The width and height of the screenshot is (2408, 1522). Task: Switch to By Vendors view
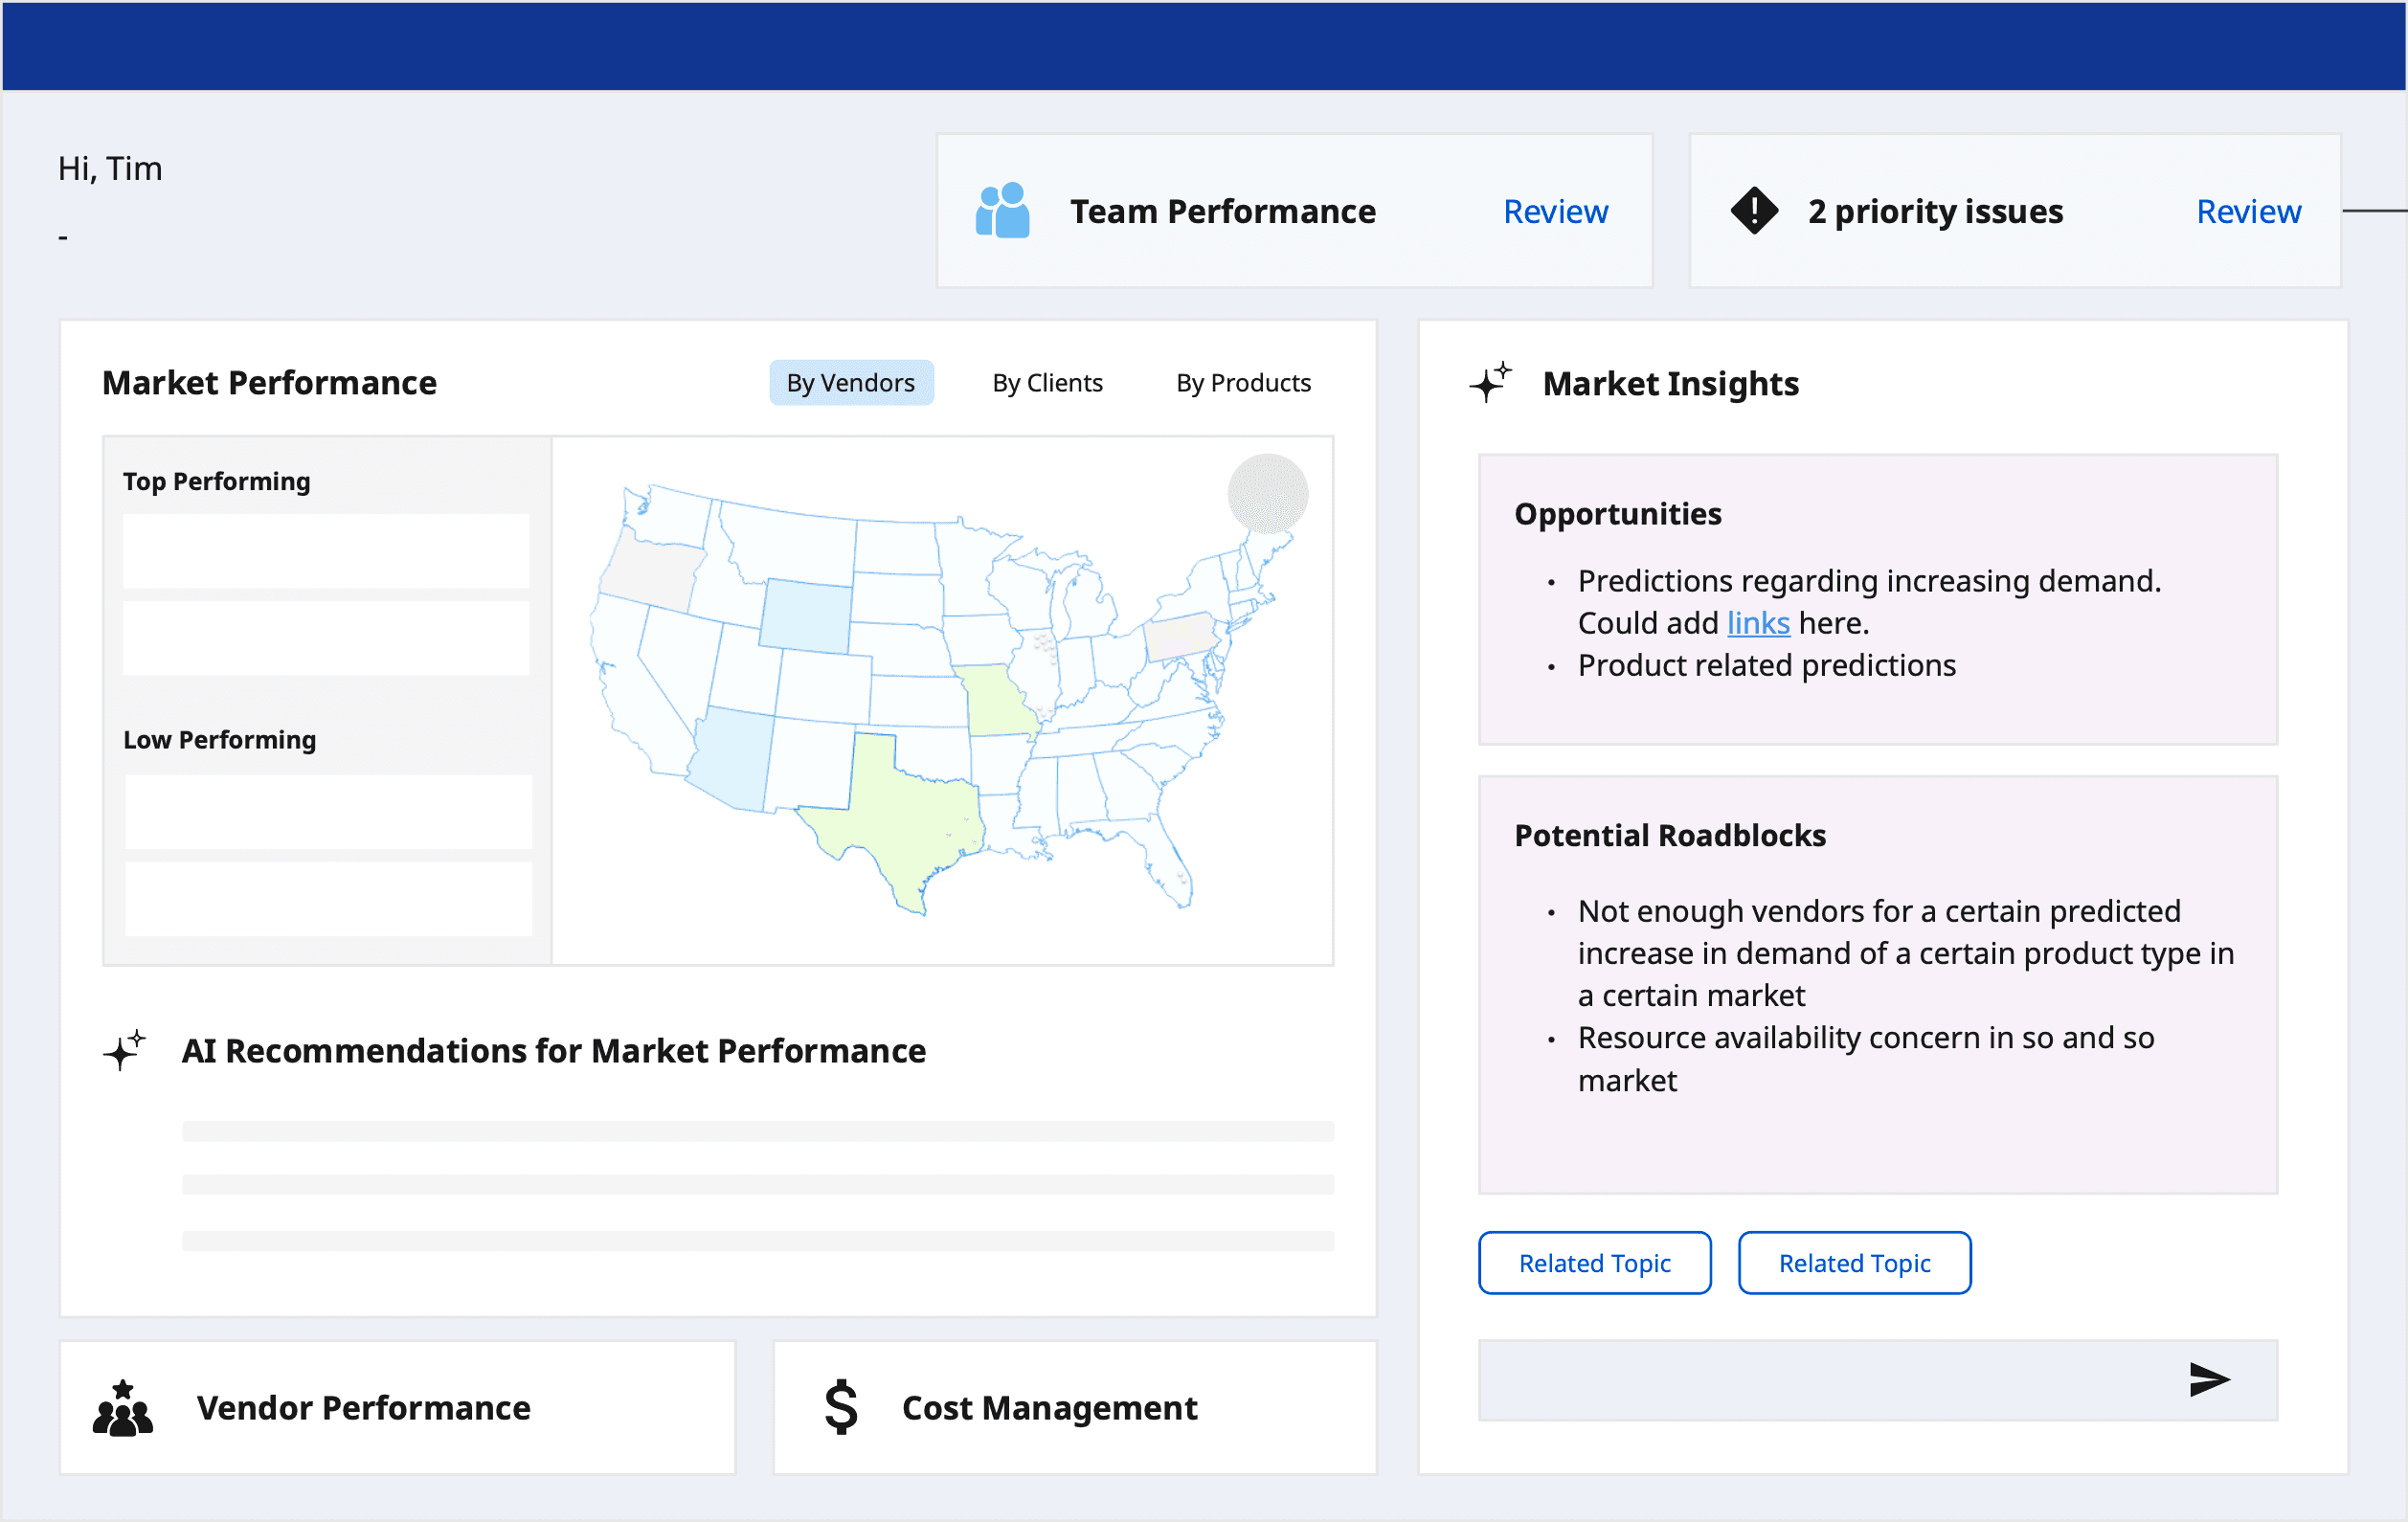click(x=850, y=383)
